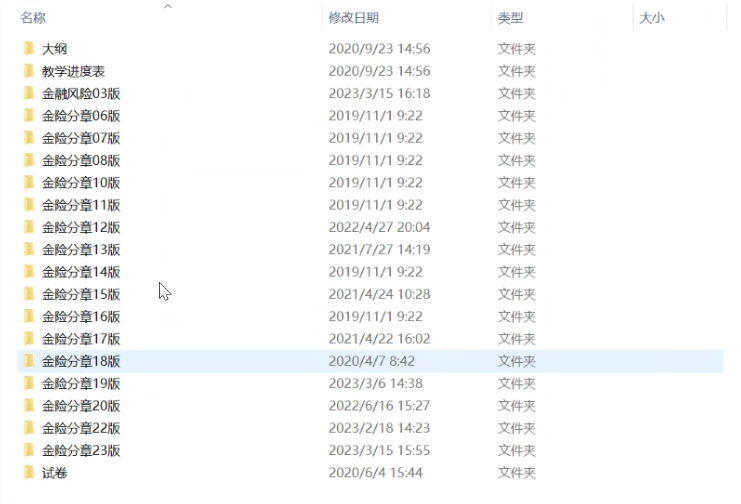Select the 金险分章06版 folder icon
Image resolution: width=741 pixels, height=504 pixels.
(x=29, y=115)
